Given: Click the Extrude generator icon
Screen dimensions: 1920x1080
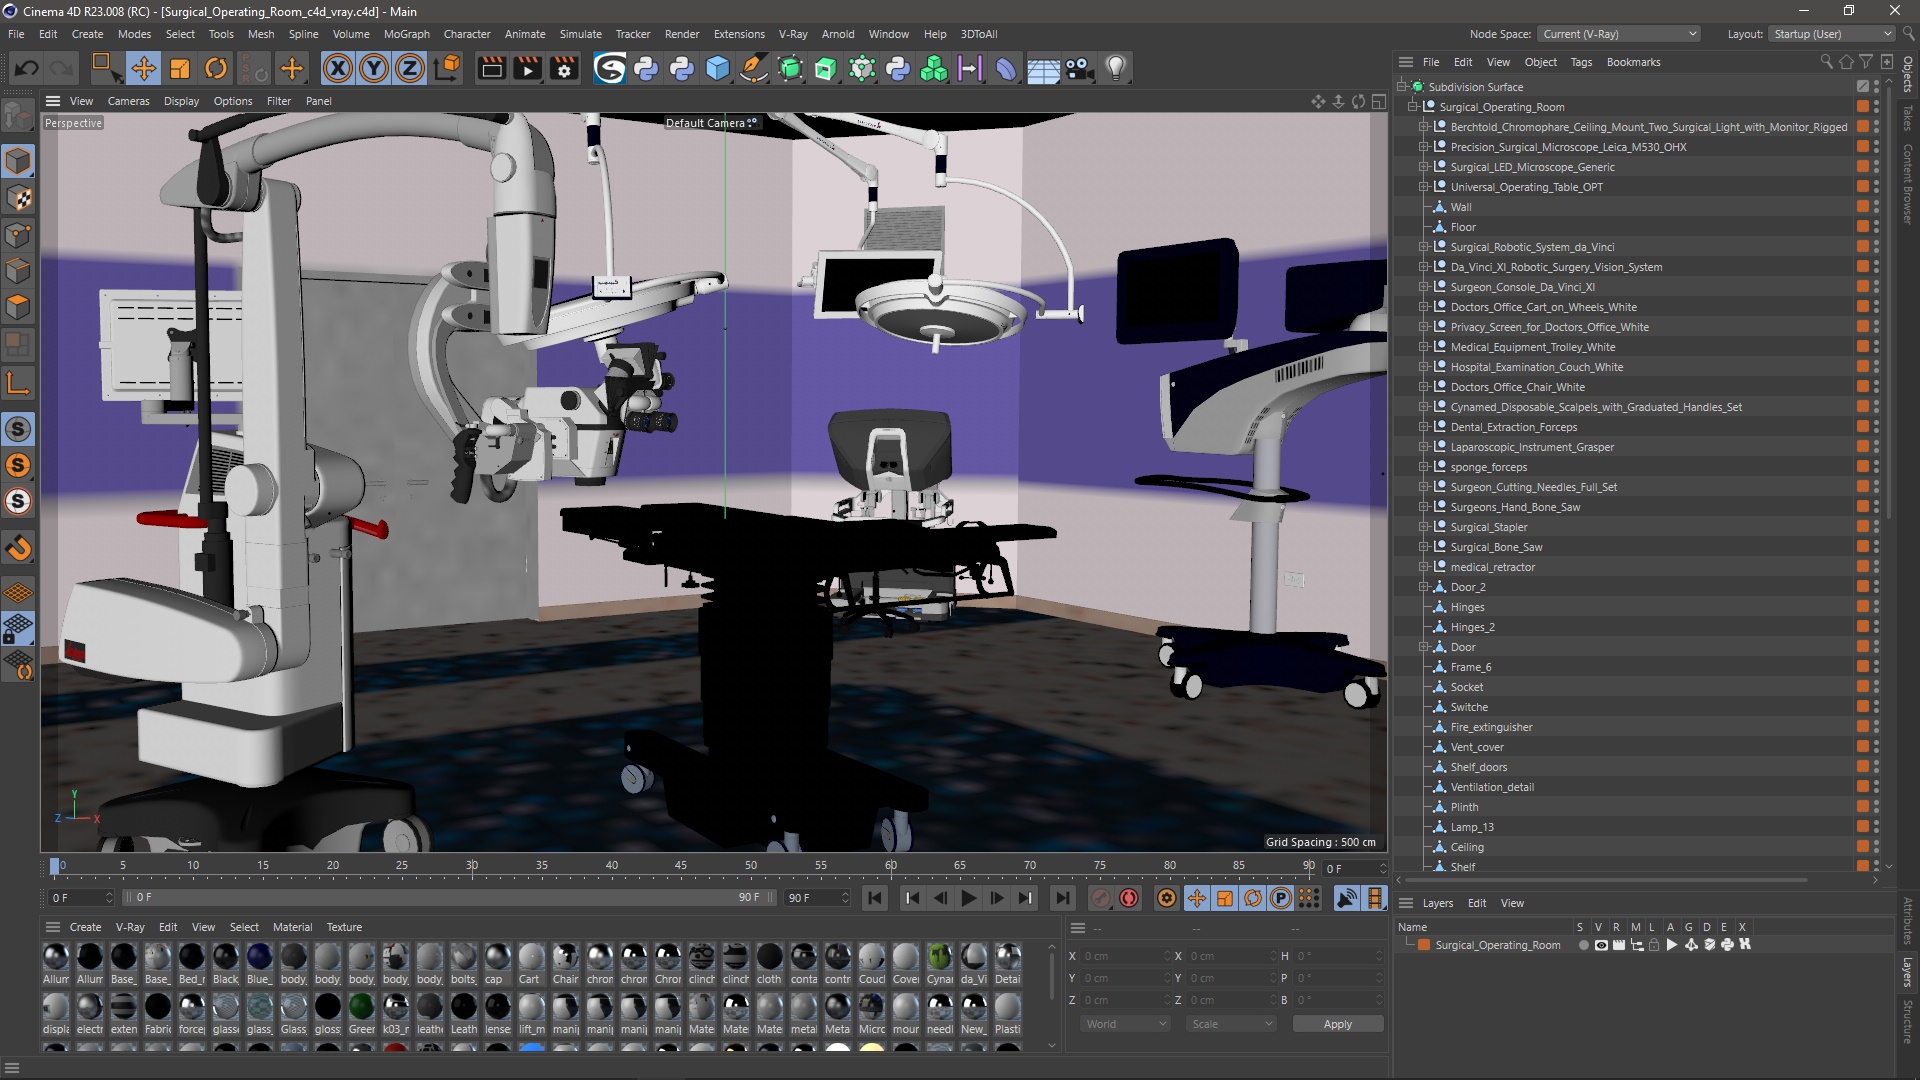Looking at the screenshot, I should point(826,68).
